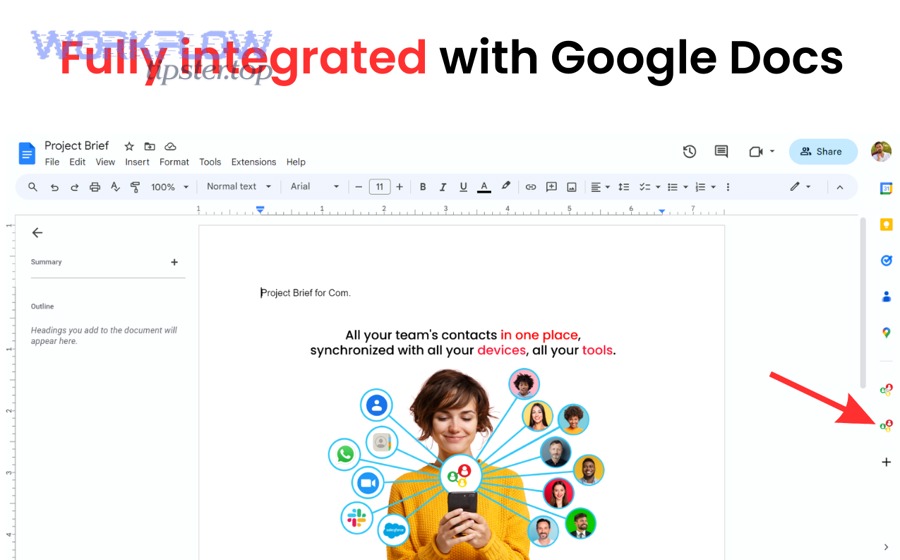Viewport: 900px width, 560px height.
Task: Open the Edit menu
Action: point(77,162)
